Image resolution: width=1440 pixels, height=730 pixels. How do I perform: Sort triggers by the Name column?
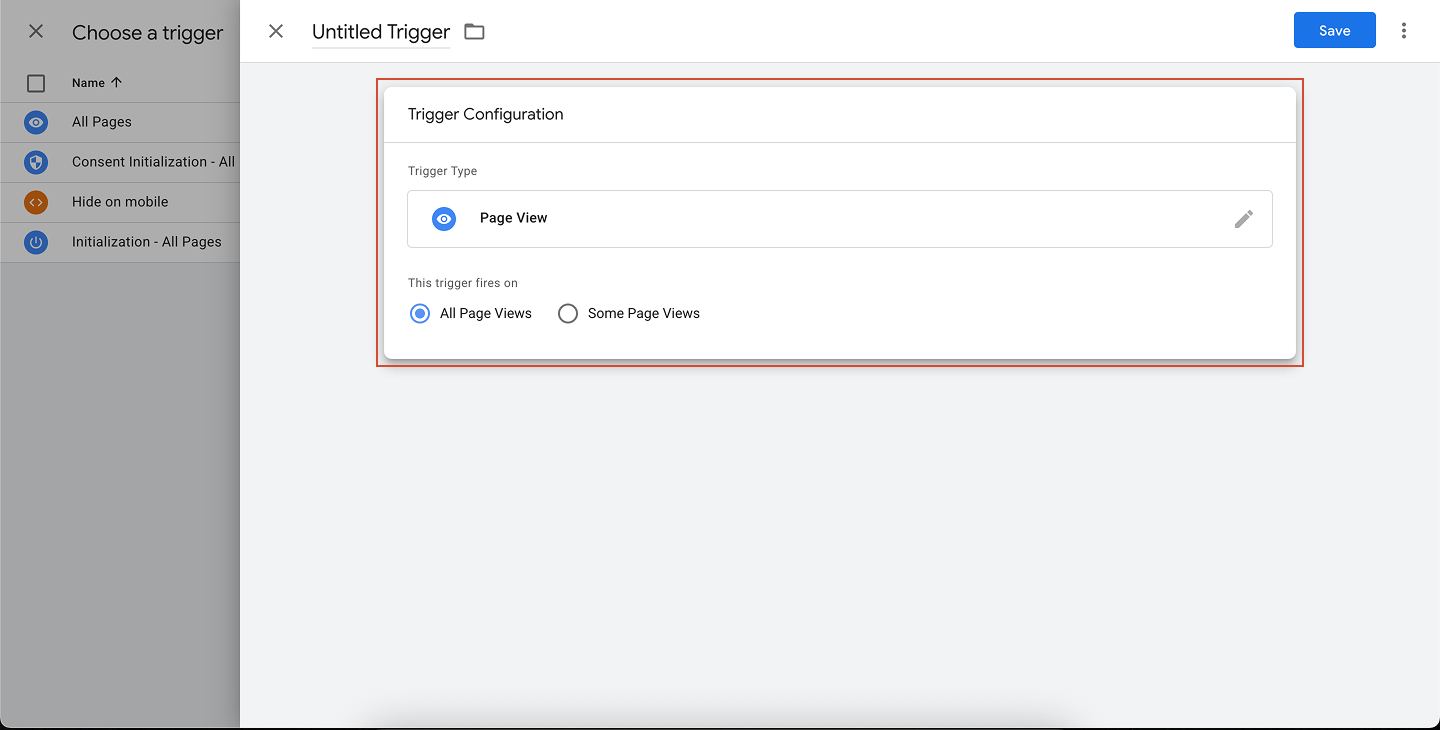coord(96,83)
